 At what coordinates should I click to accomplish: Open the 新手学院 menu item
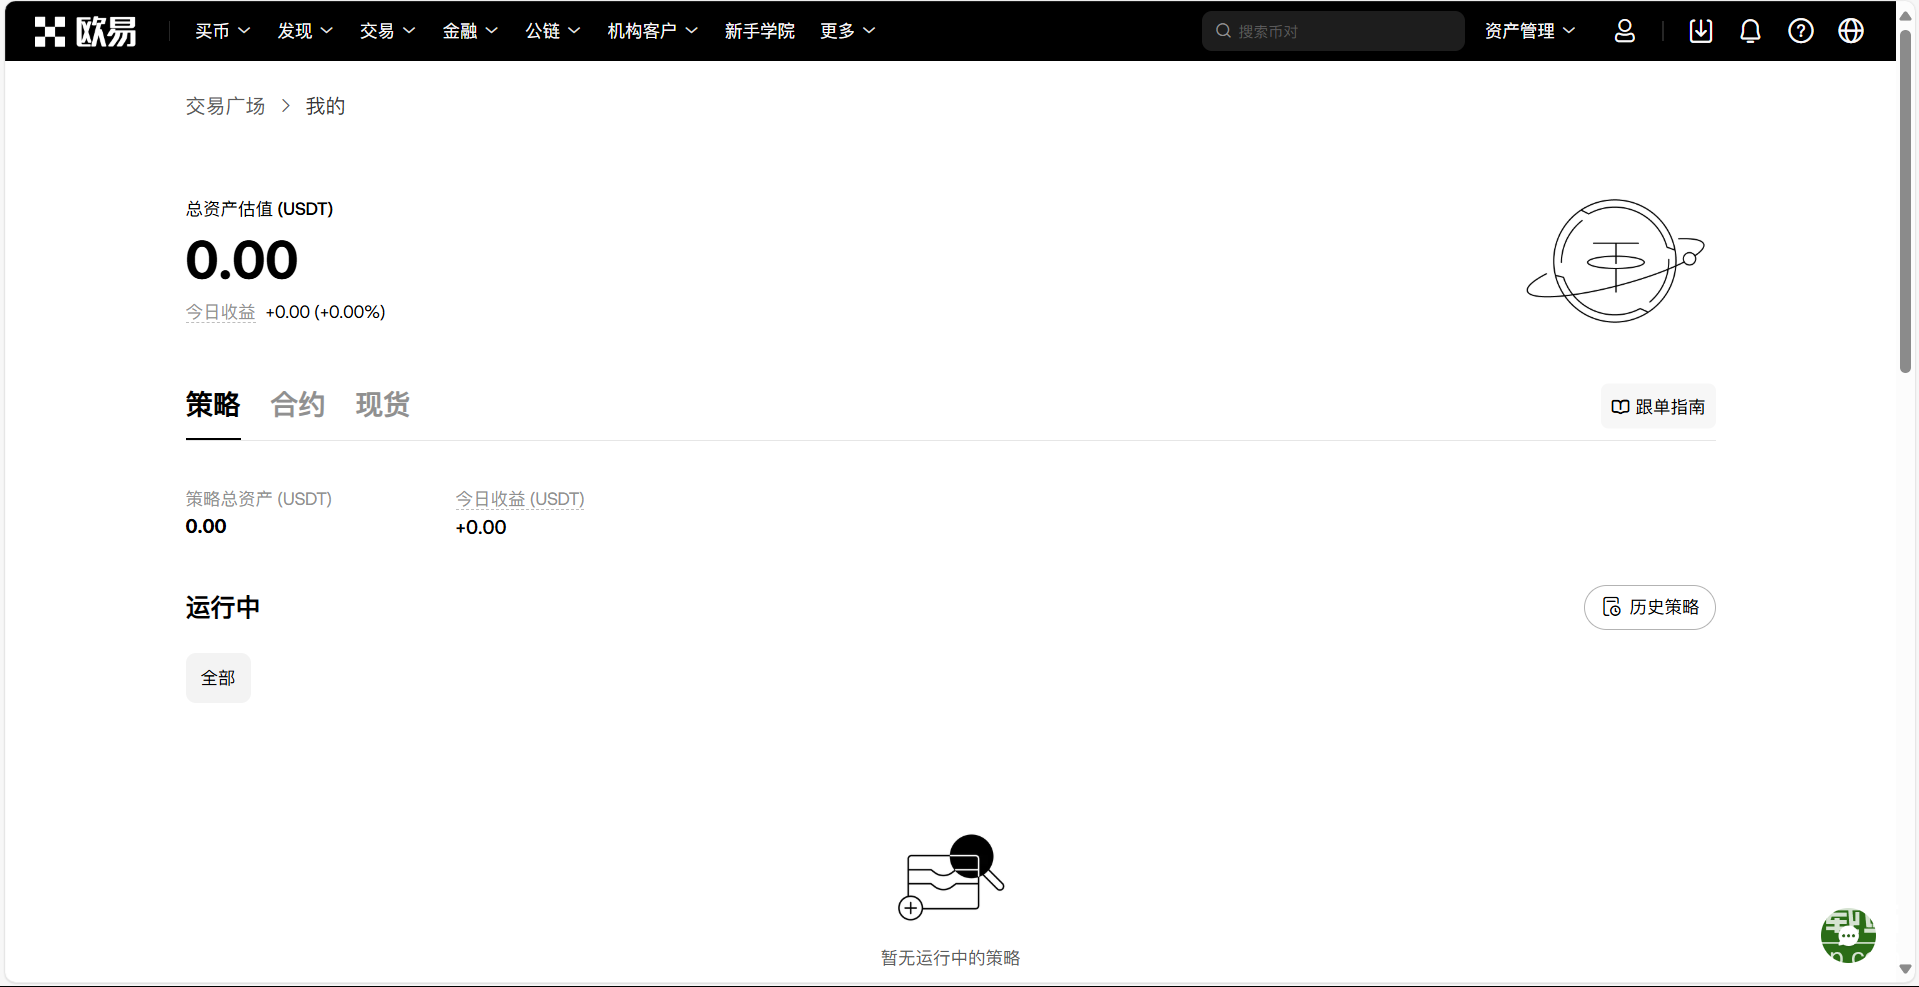759,31
